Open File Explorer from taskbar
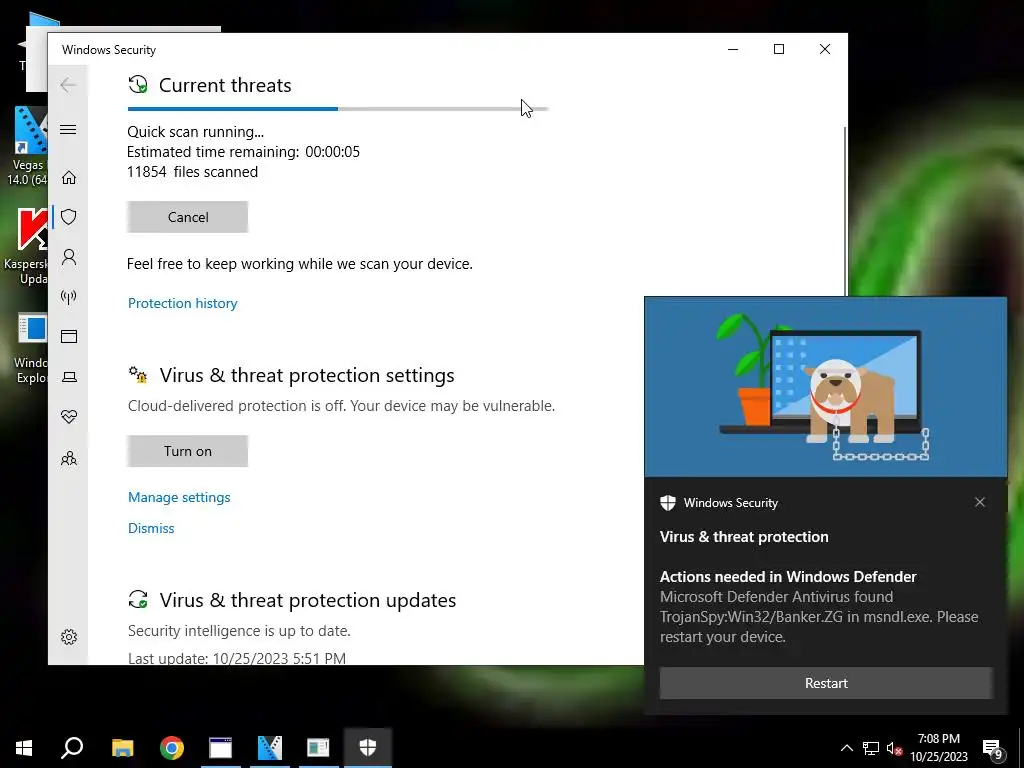Viewport: 1024px width, 768px height. [122, 748]
